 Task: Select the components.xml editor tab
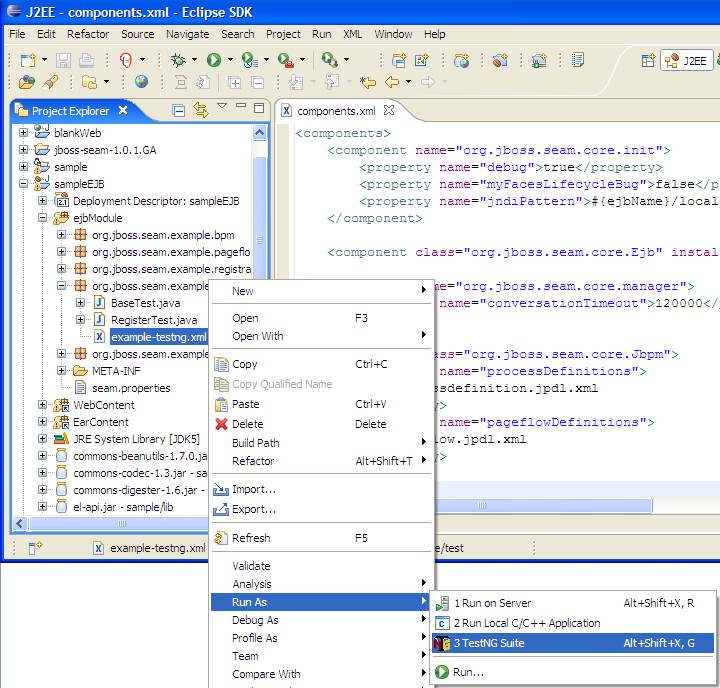336,111
